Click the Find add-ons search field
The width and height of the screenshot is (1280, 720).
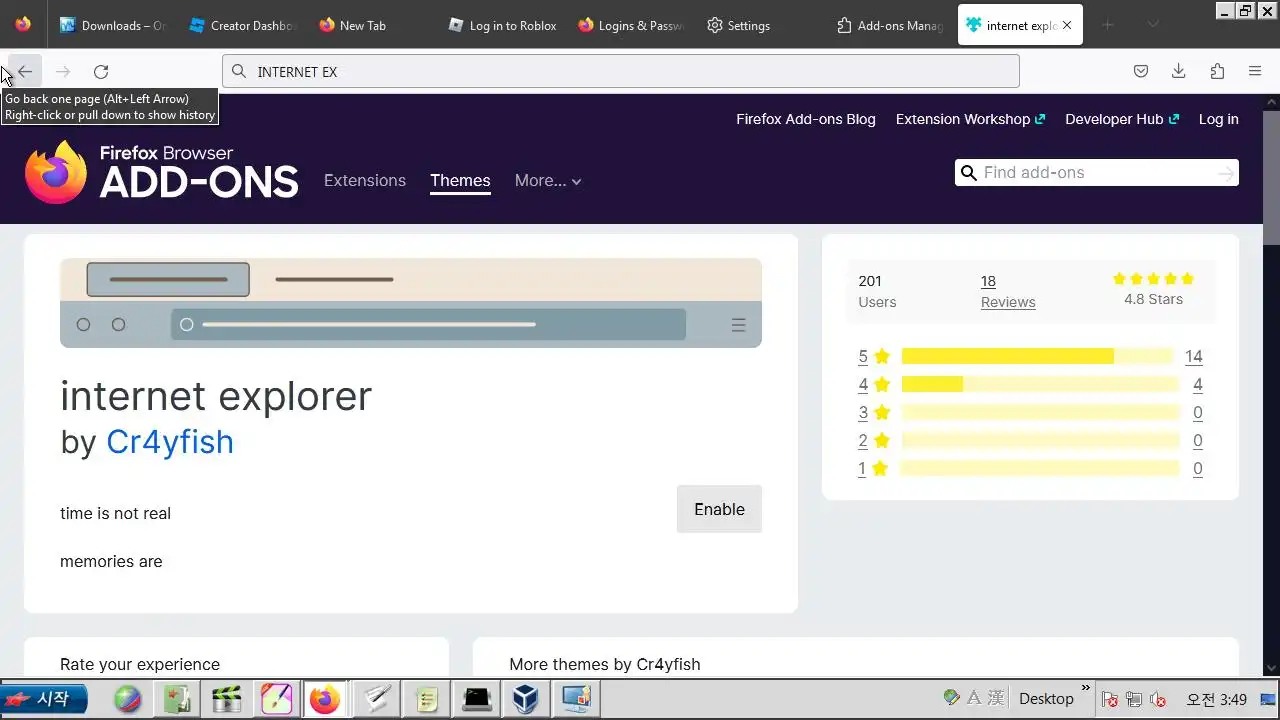click(x=1097, y=173)
